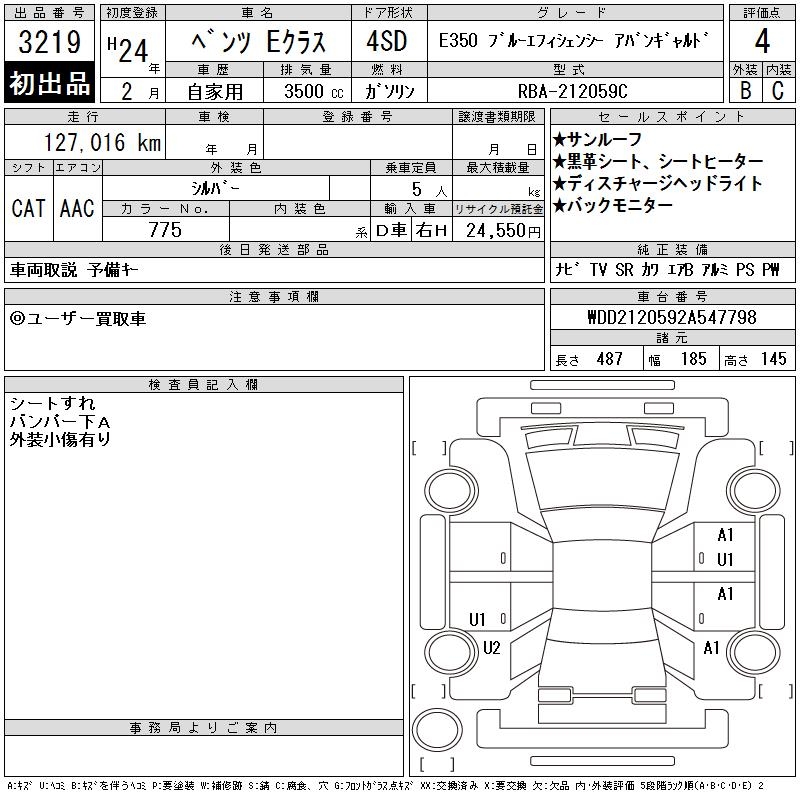800x800 pixels.
Task: Select fuel type ガソリン
Action: [389, 91]
